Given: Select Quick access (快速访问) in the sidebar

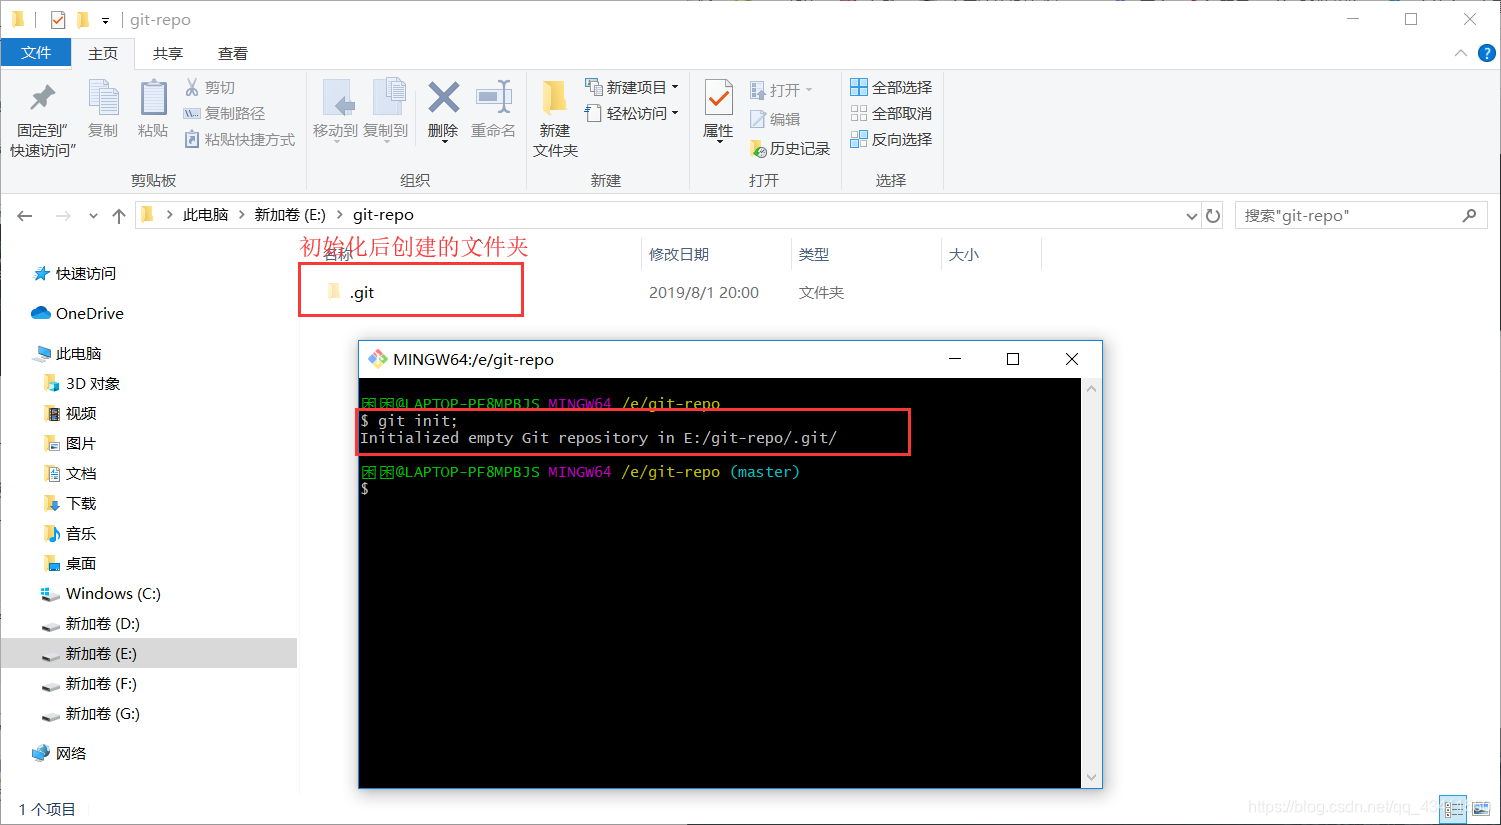Looking at the screenshot, I should [x=75, y=274].
